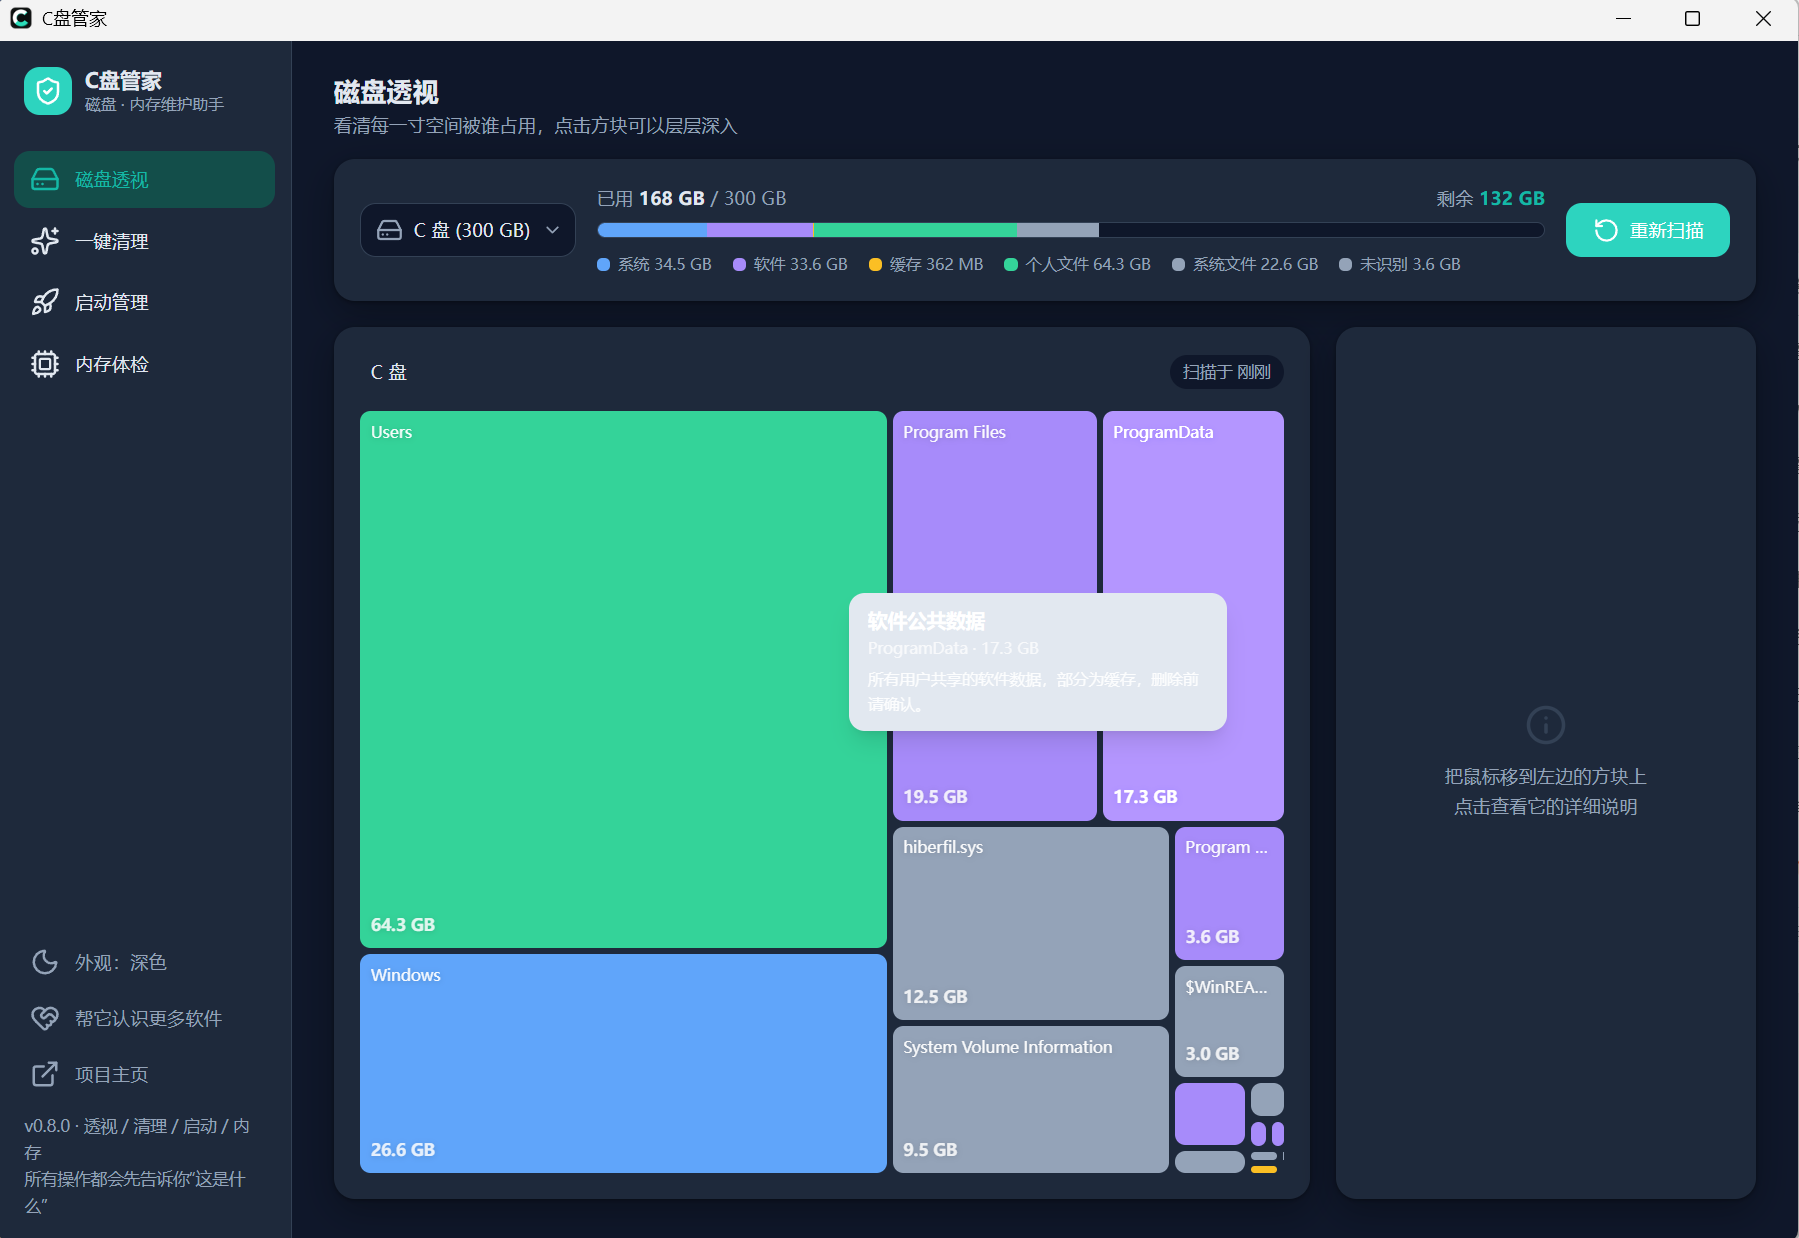Click the info icon in the detail panel

(1545, 725)
